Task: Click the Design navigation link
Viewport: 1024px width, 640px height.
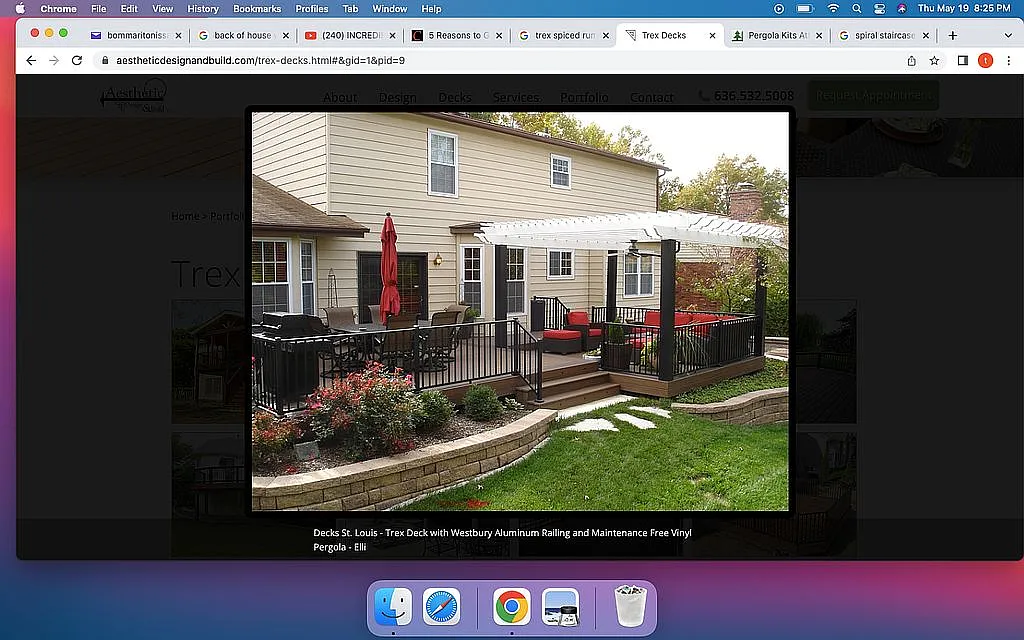Action: coord(397,97)
